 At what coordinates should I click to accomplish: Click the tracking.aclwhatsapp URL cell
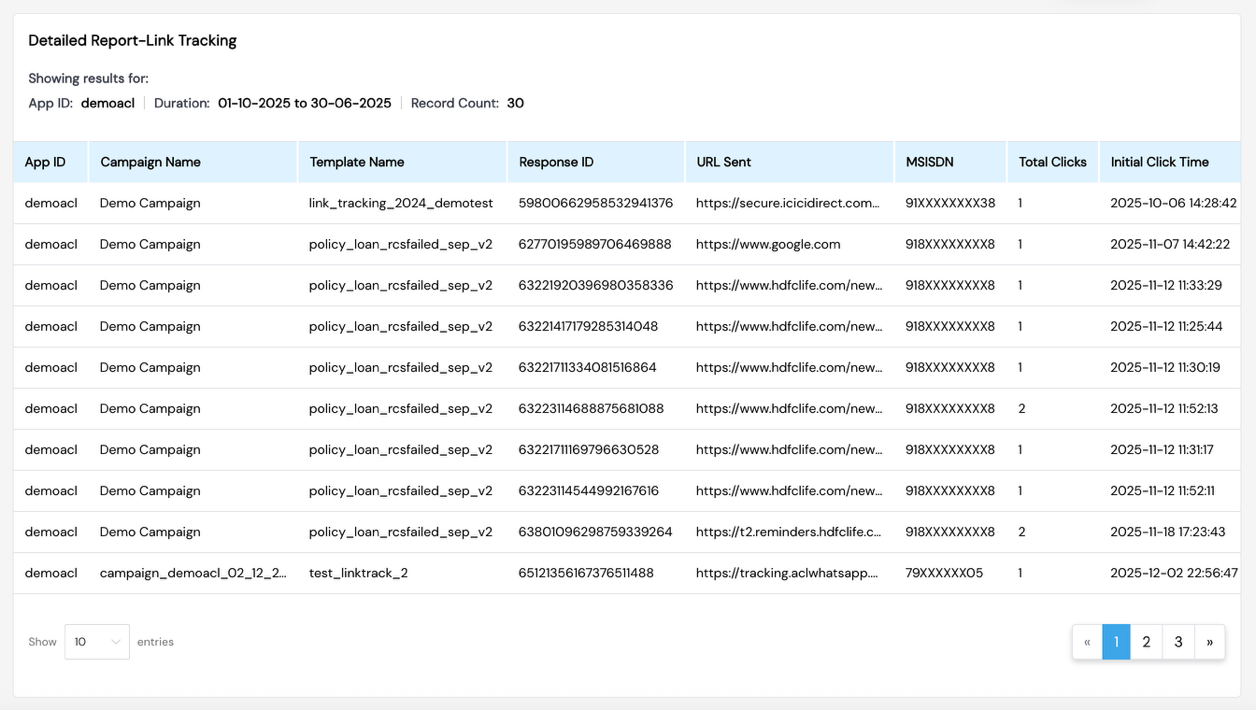[x=787, y=572]
